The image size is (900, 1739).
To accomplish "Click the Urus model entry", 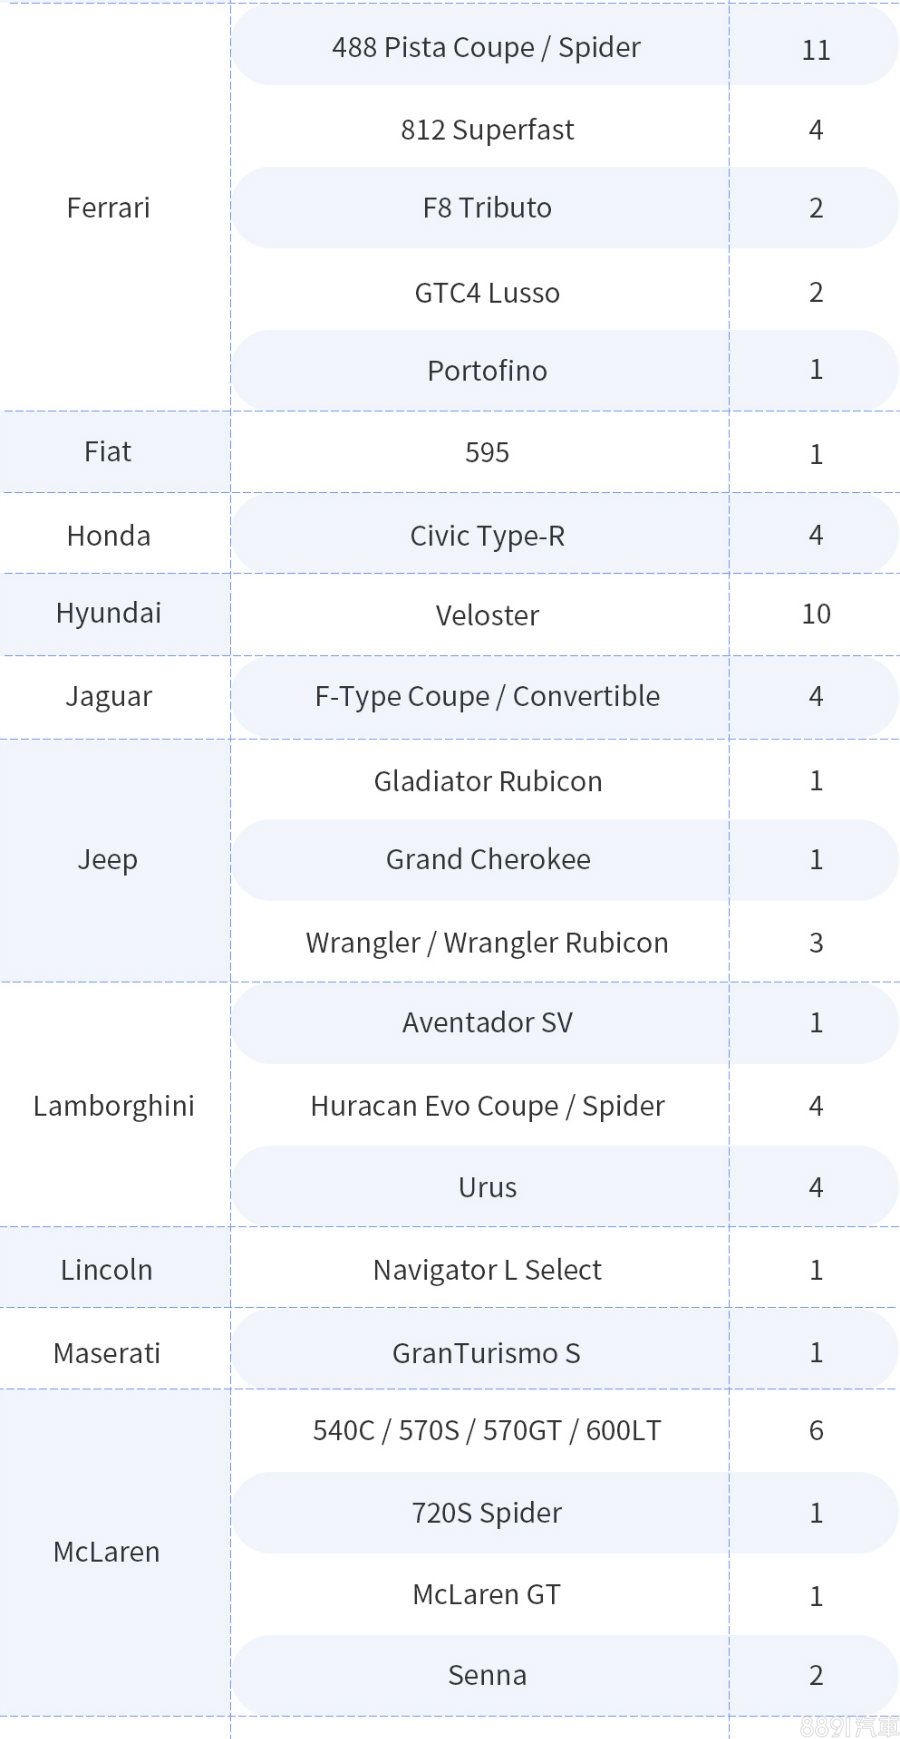I will point(487,1188).
